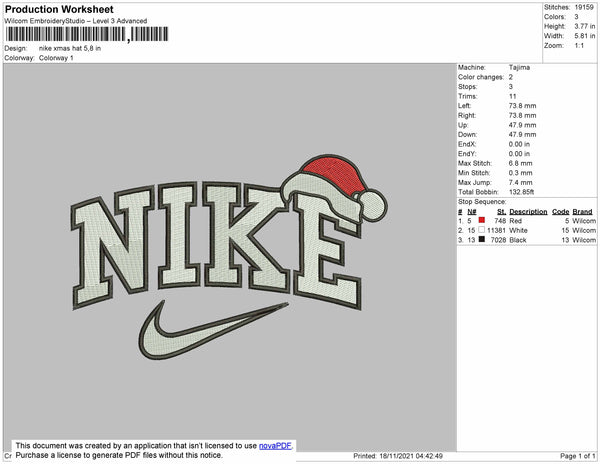This screenshot has width=600, height=464.
Task: Click stitch count '11381' in White row
Action: [497, 230]
